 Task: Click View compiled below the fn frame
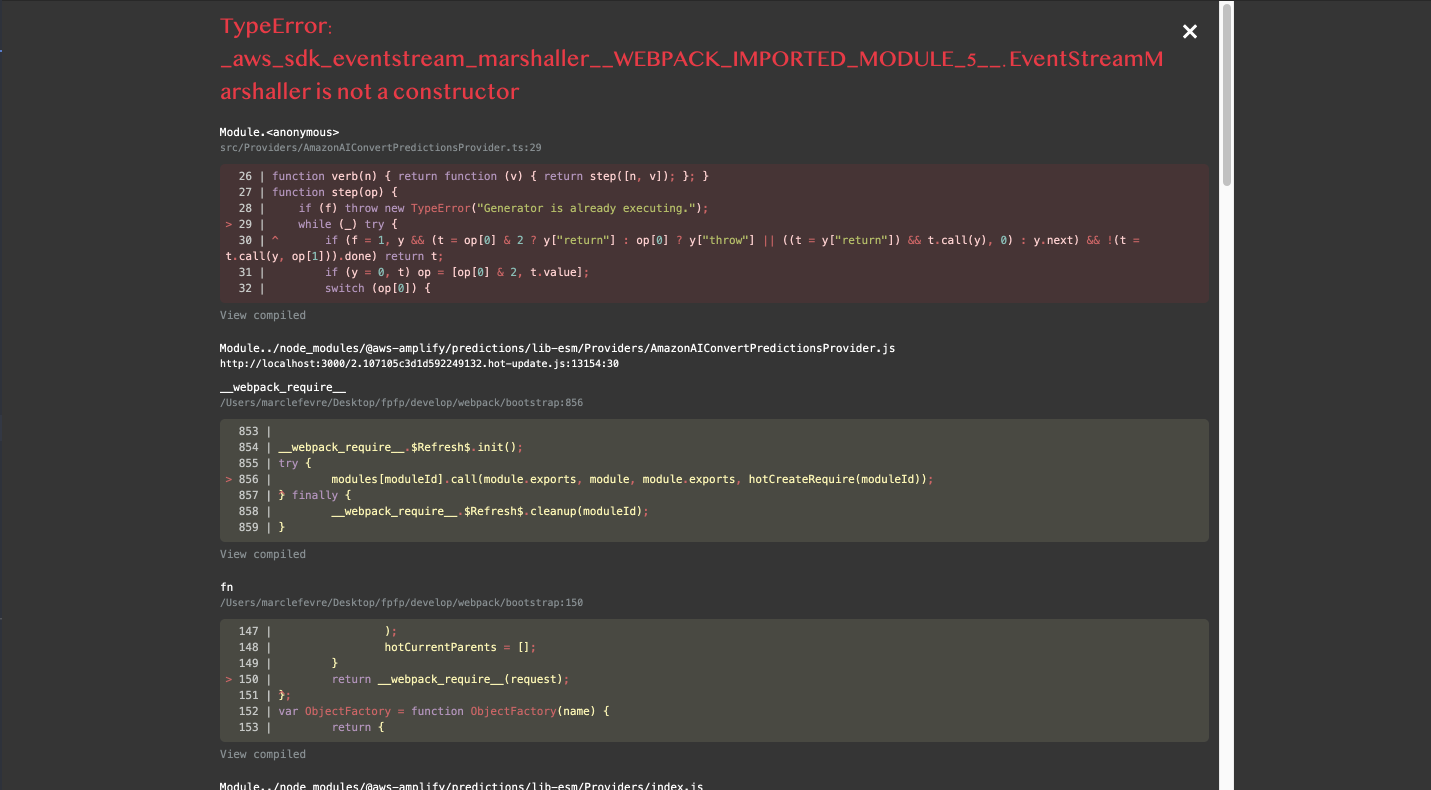point(262,753)
